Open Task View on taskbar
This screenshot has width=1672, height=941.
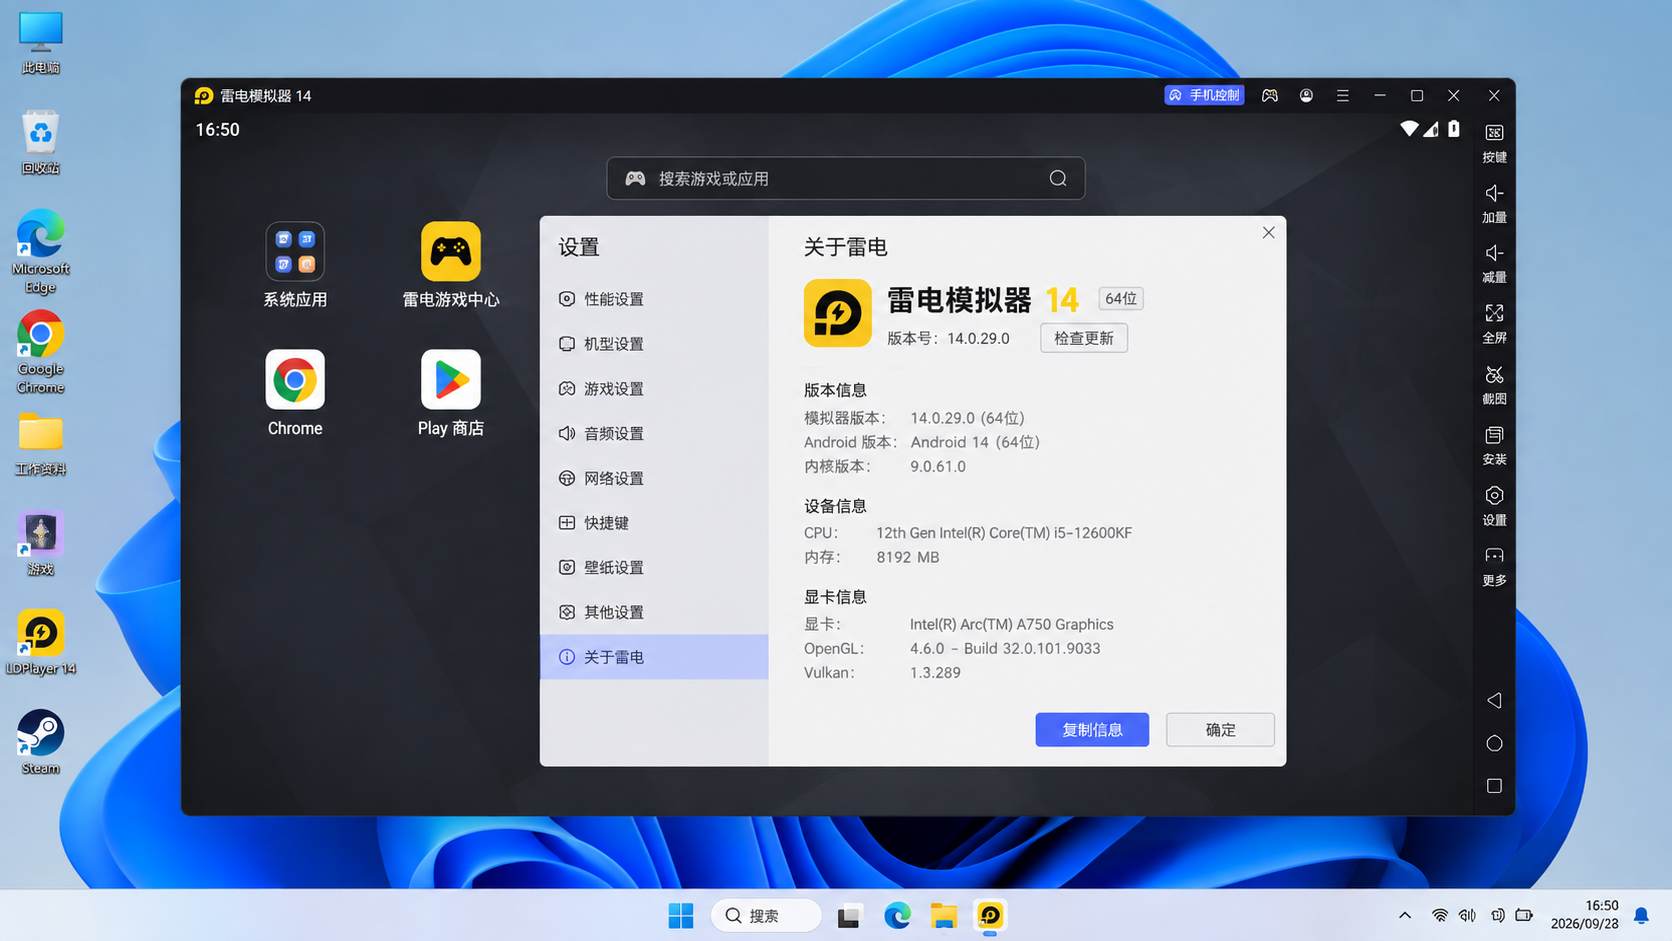[849, 916]
